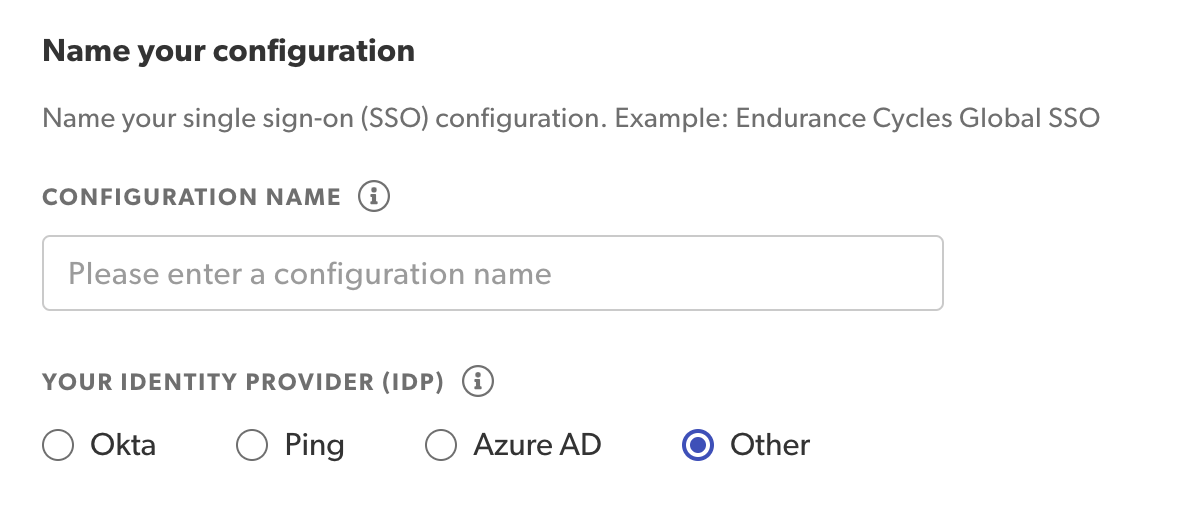Click the 'Other' option label text
Image resolution: width=1202 pixels, height=522 pixels.
coord(770,444)
